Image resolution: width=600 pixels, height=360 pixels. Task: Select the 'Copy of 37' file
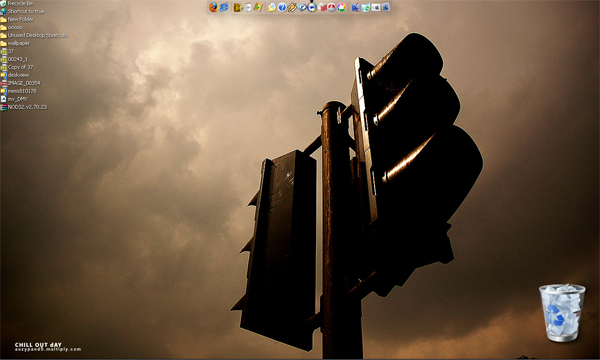click(x=17, y=67)
